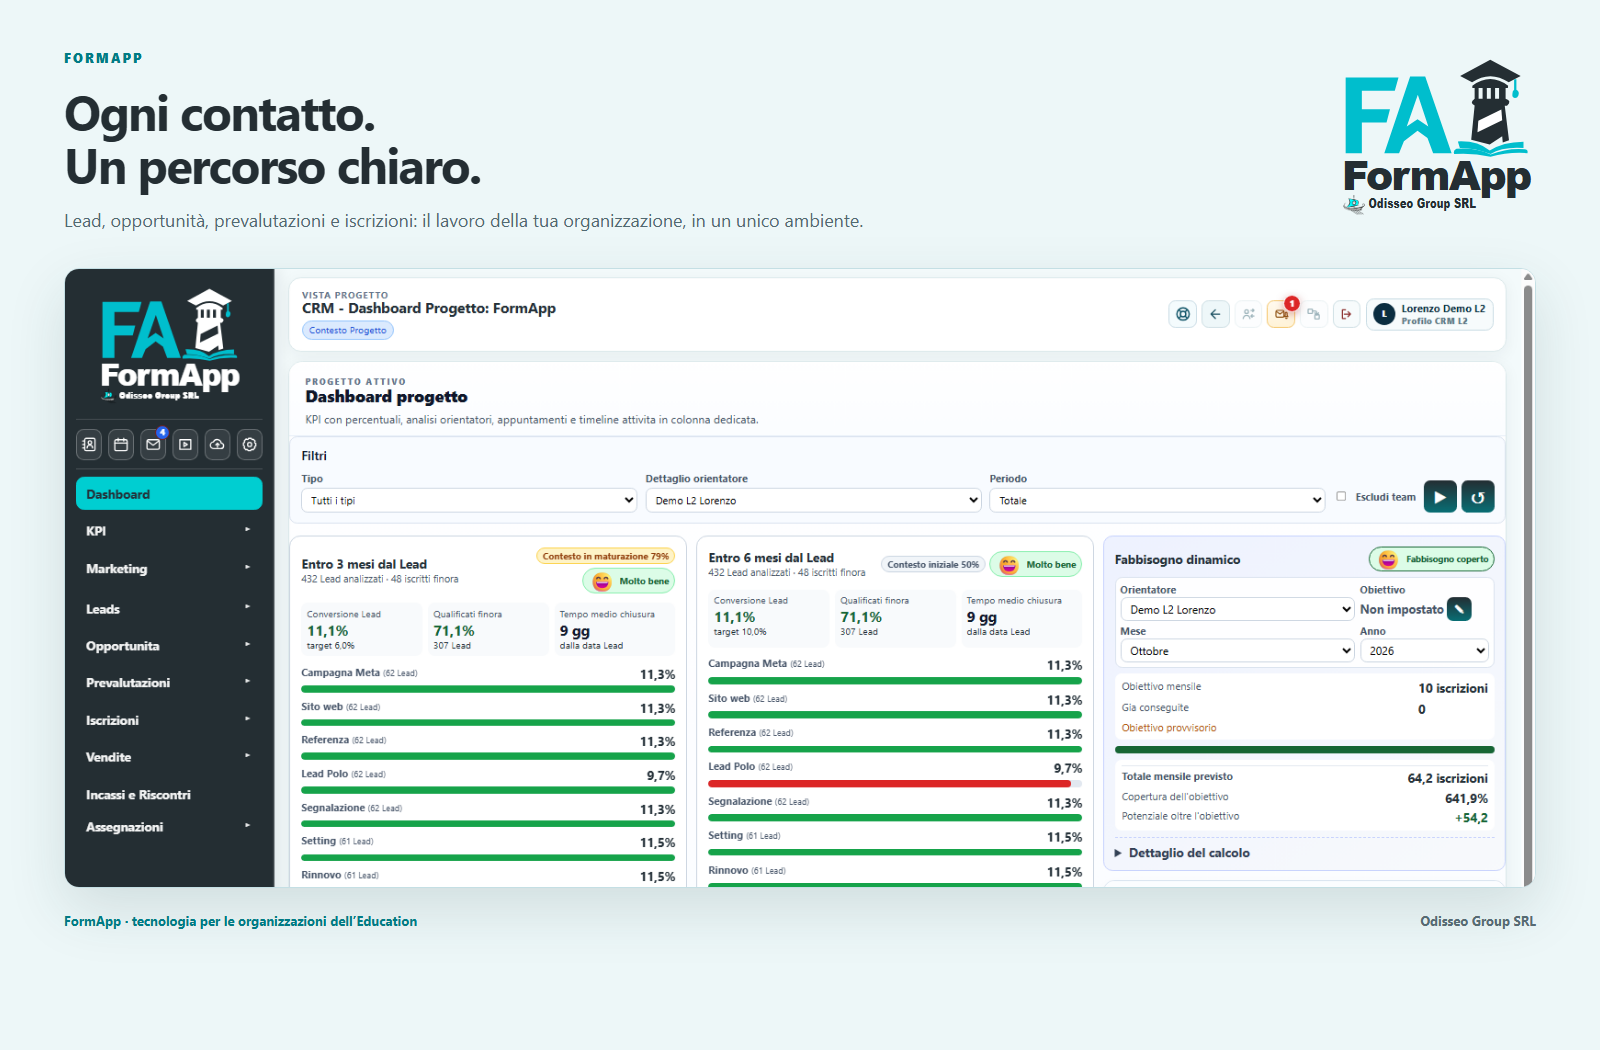The width and height of the screenshot is (1600, 1050).
Task: Click the 'Contesto iniziale 50%' badge
Action: click(x=933, y=564)
